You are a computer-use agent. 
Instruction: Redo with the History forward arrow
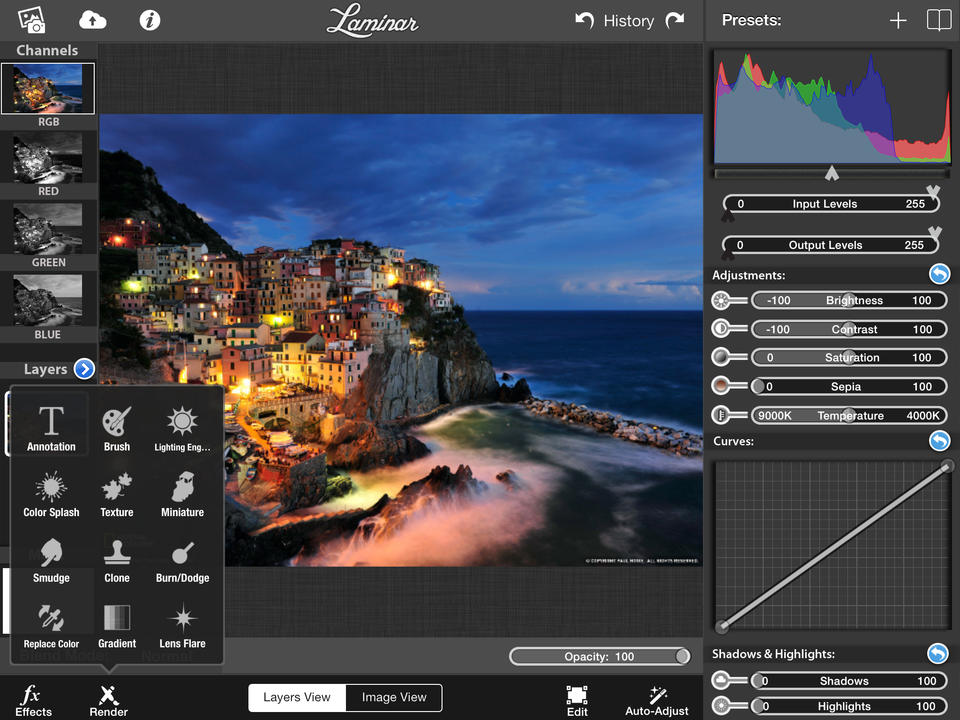point(675,21)
